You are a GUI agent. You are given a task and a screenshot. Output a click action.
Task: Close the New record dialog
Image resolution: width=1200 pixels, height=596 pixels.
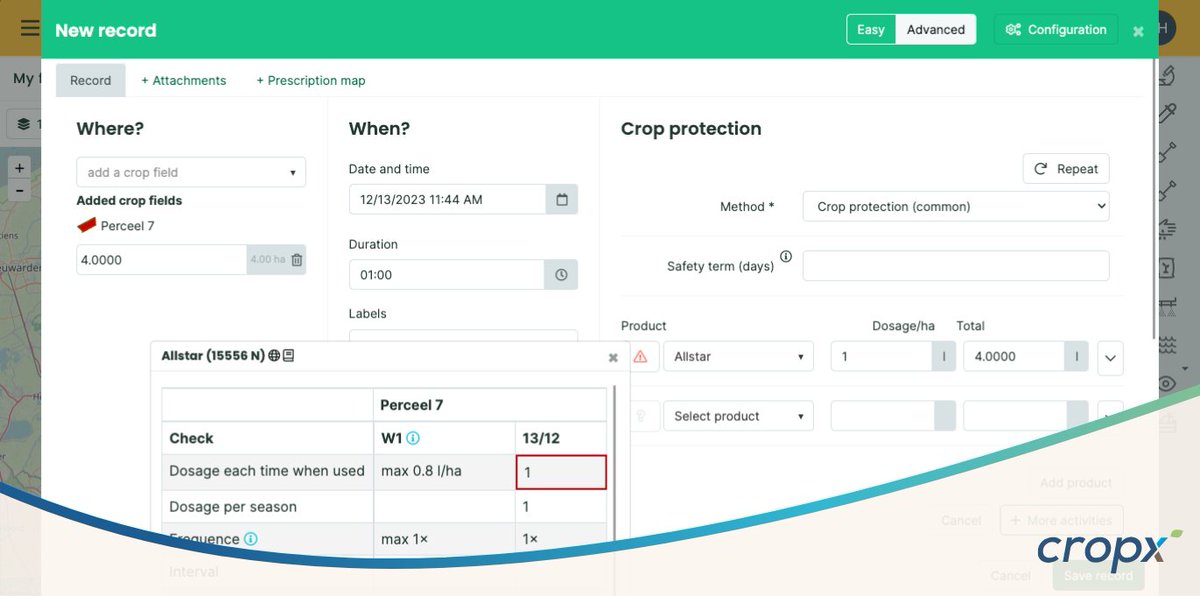1138,31
